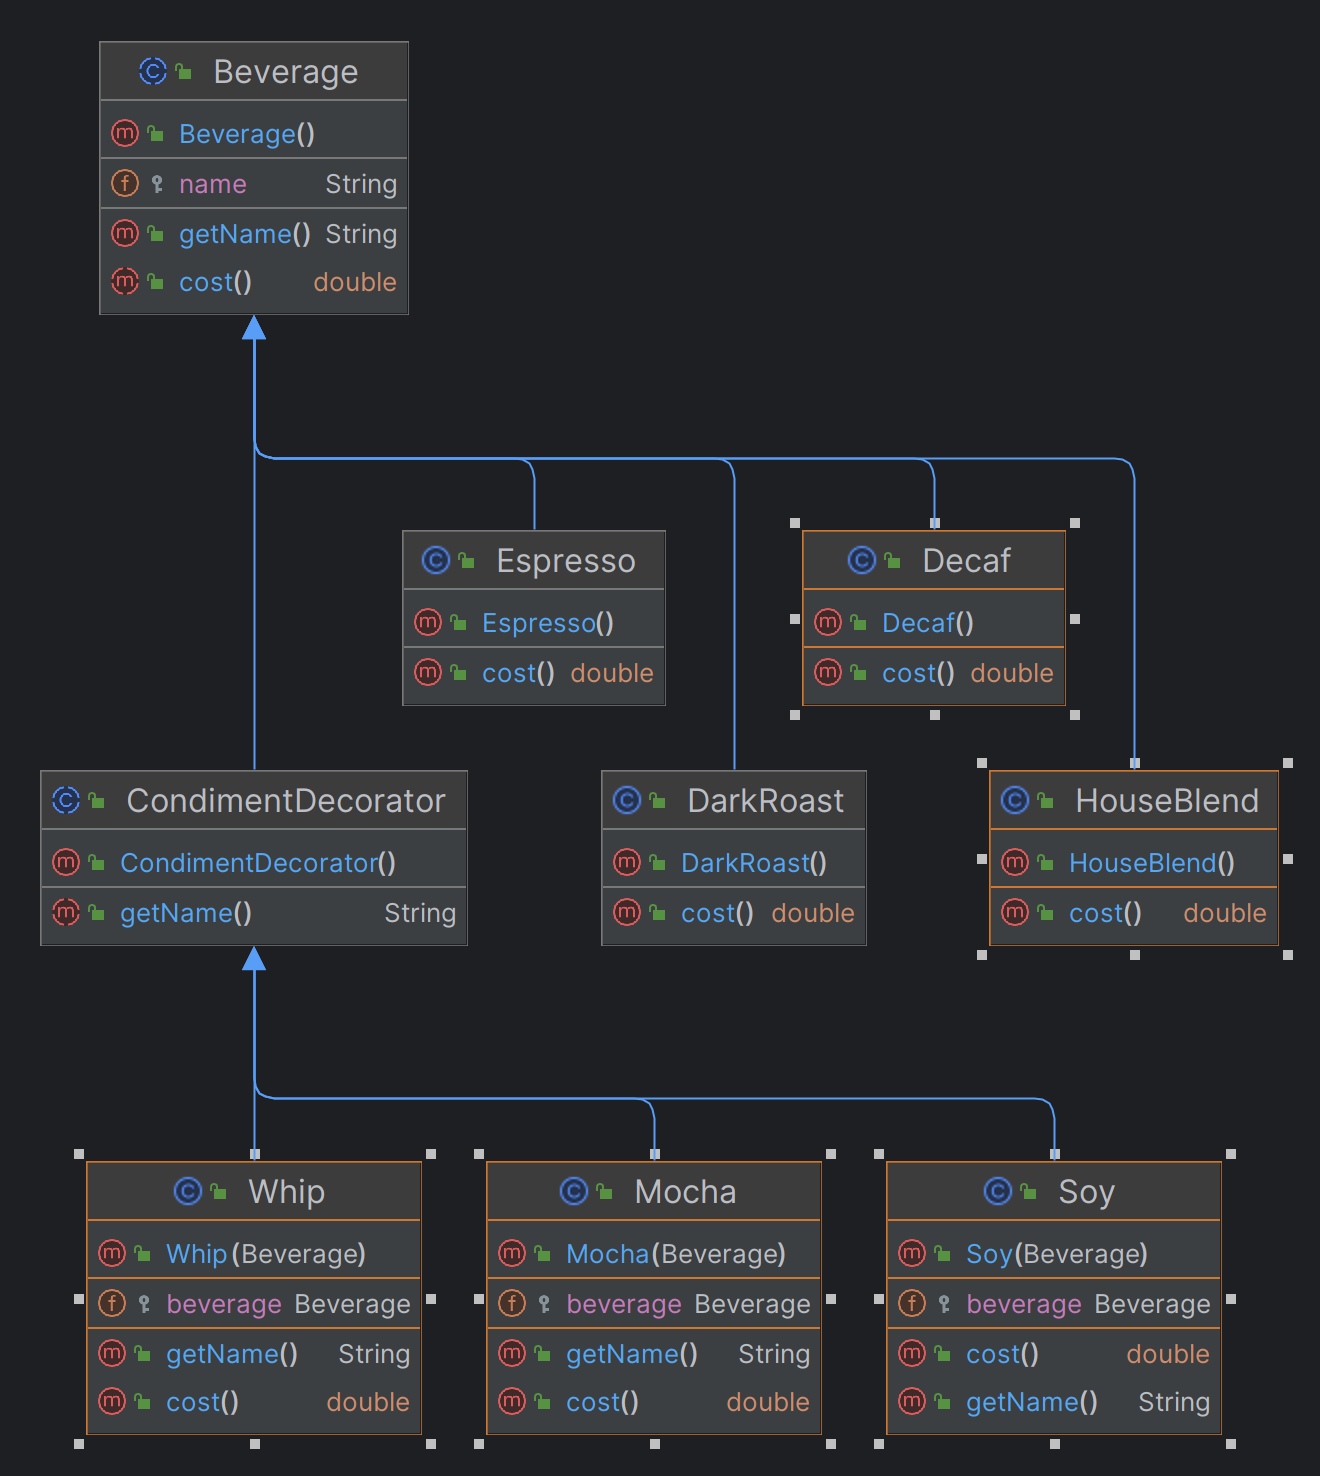
Task: Click HouseBlend() constructor text
Action: [x=1152, y=863]
